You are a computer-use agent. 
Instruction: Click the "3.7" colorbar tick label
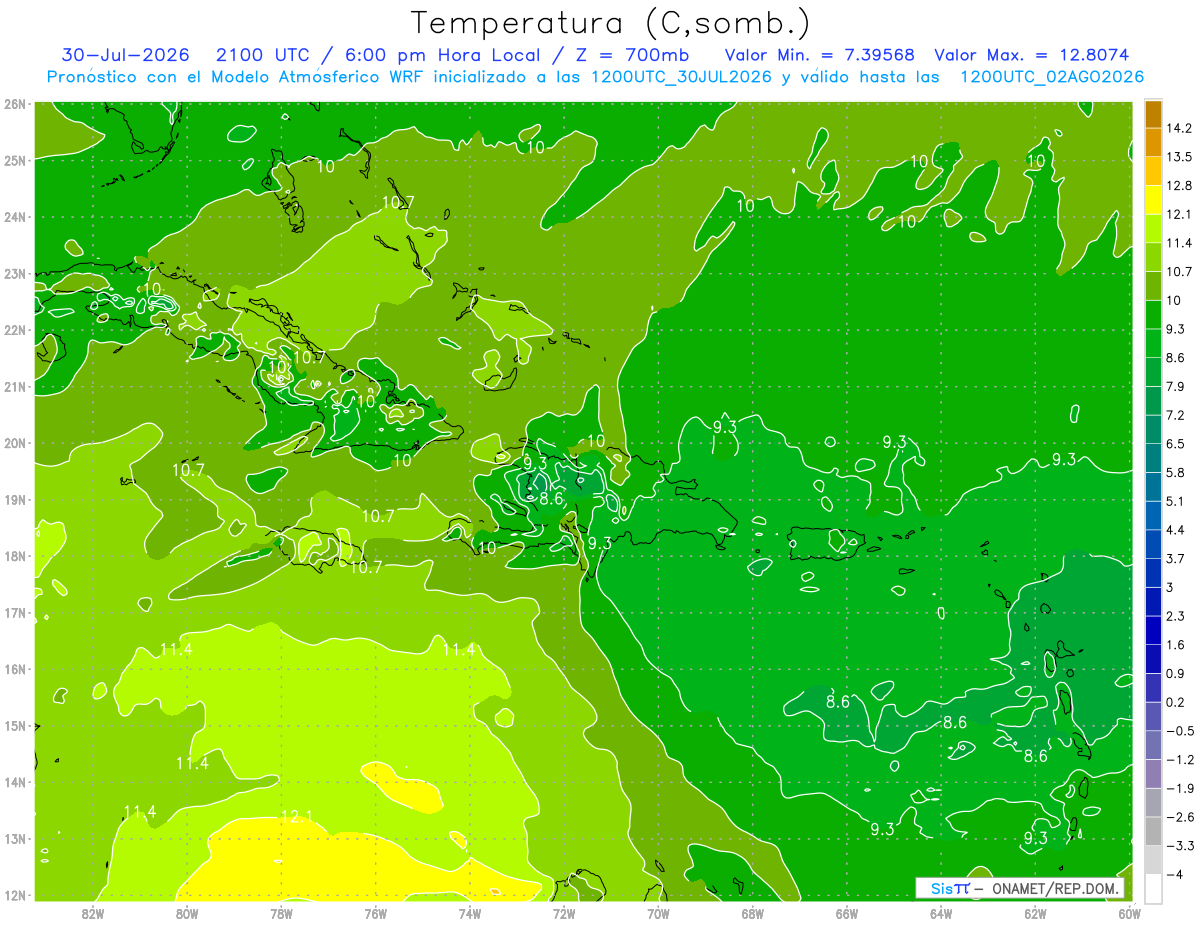1175,558
